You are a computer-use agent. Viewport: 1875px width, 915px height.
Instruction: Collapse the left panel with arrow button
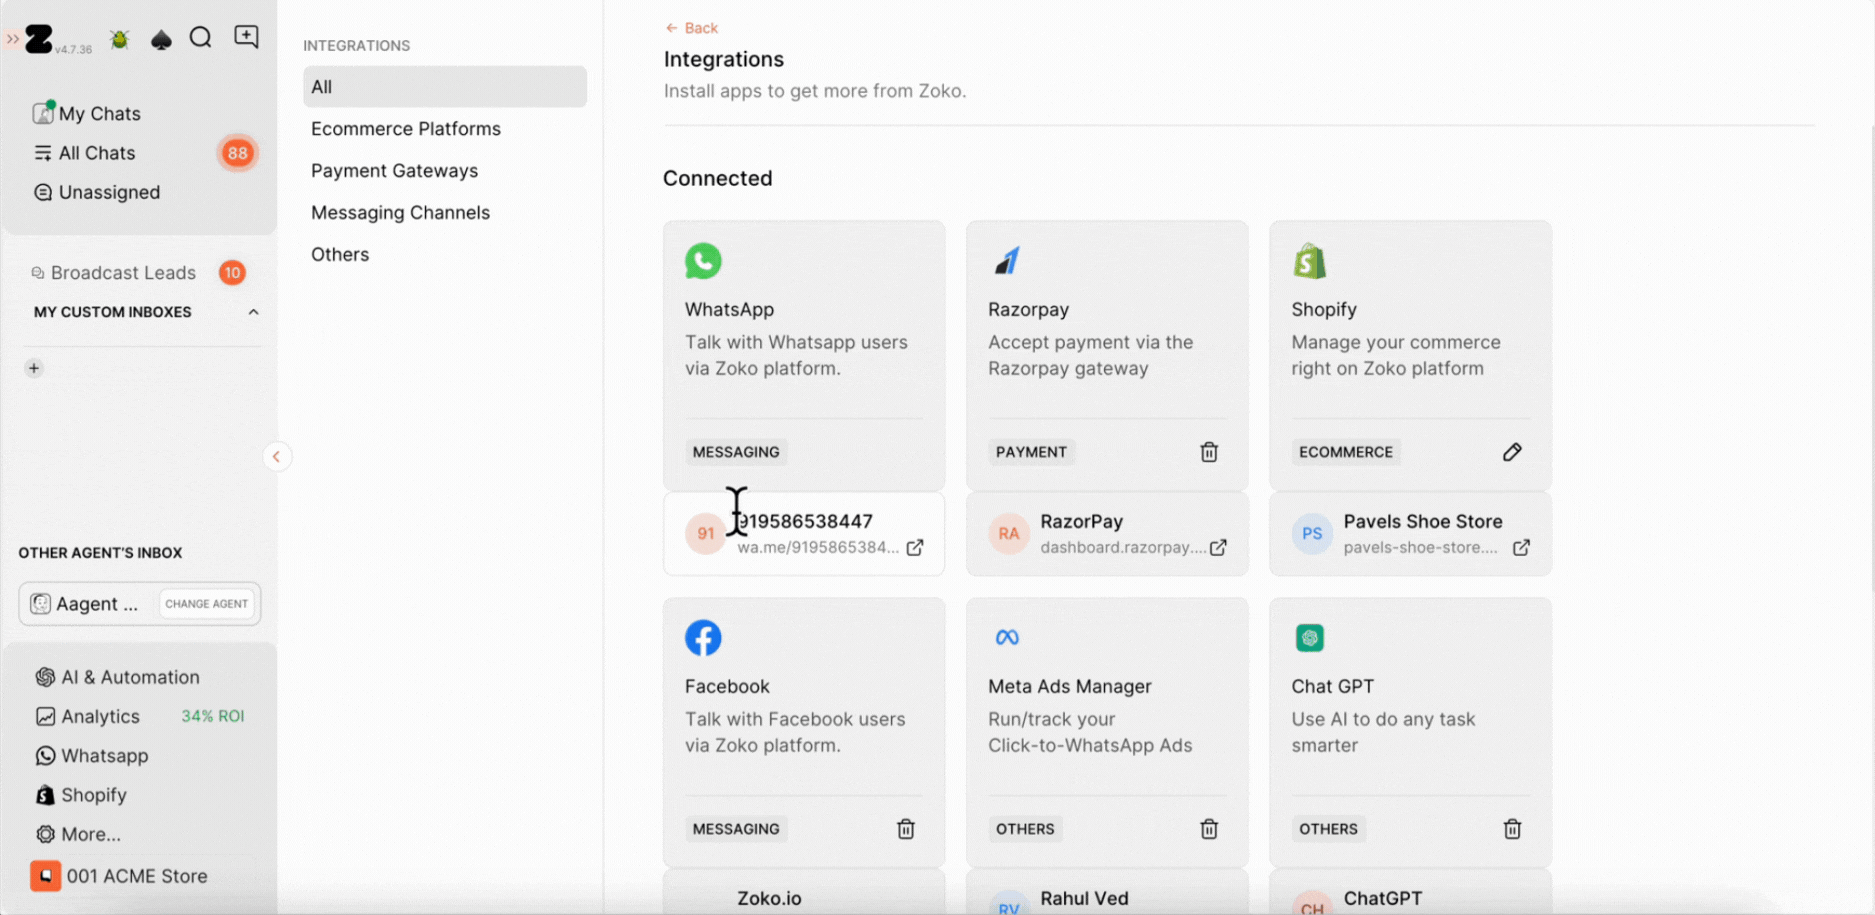[x=277, y=457]
